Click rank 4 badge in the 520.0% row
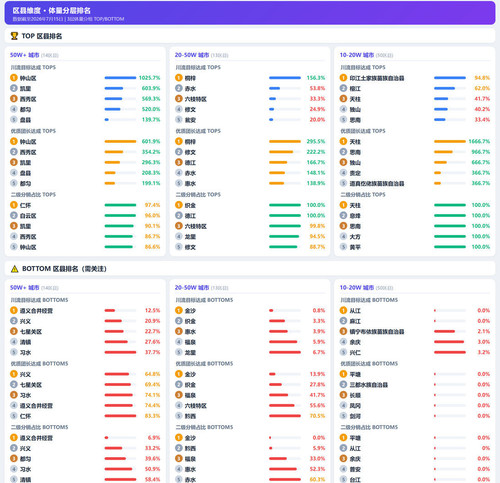This screenshot has height=483, width=500. click(x=14, y=109)
